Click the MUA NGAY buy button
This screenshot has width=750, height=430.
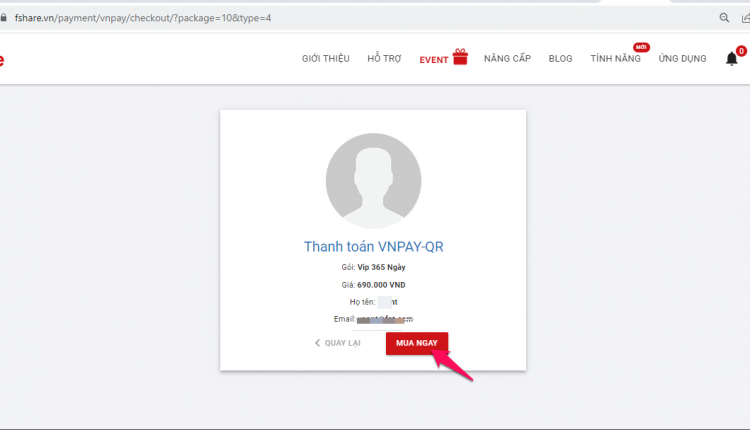417,343
